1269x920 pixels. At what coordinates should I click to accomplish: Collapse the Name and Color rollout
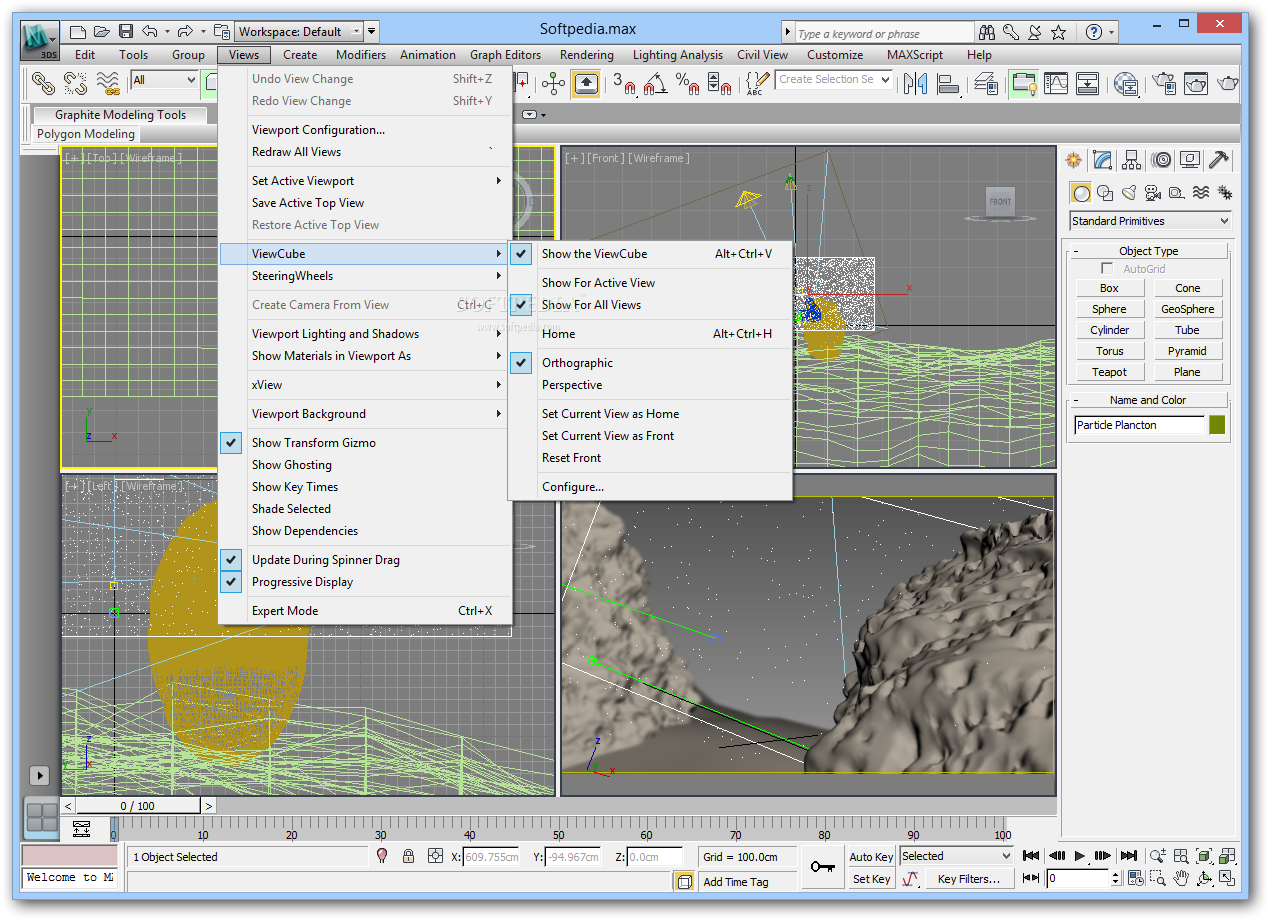(1149, 400)
